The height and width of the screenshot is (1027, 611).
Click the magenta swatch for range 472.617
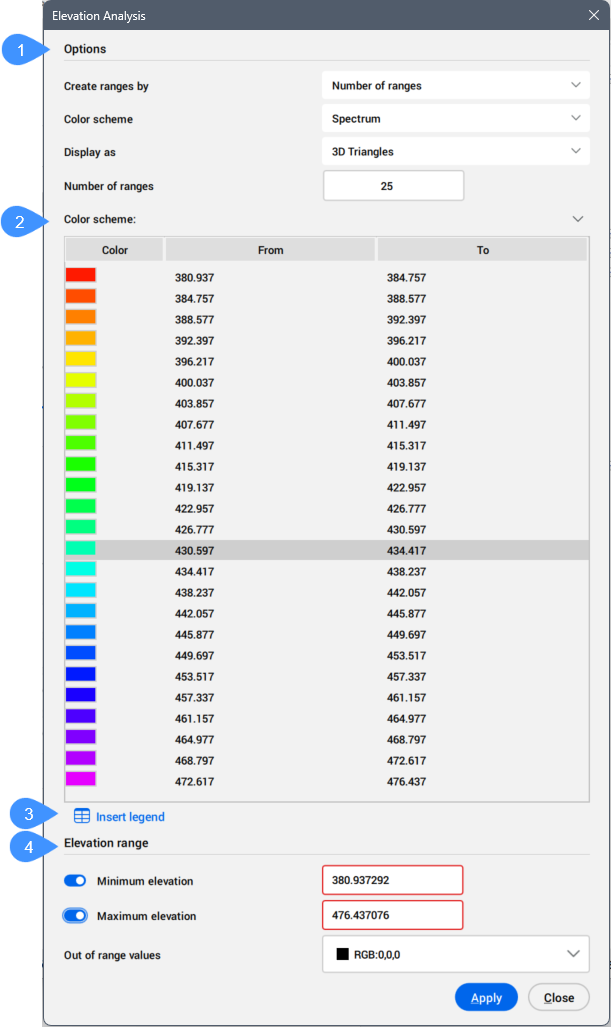81,779
